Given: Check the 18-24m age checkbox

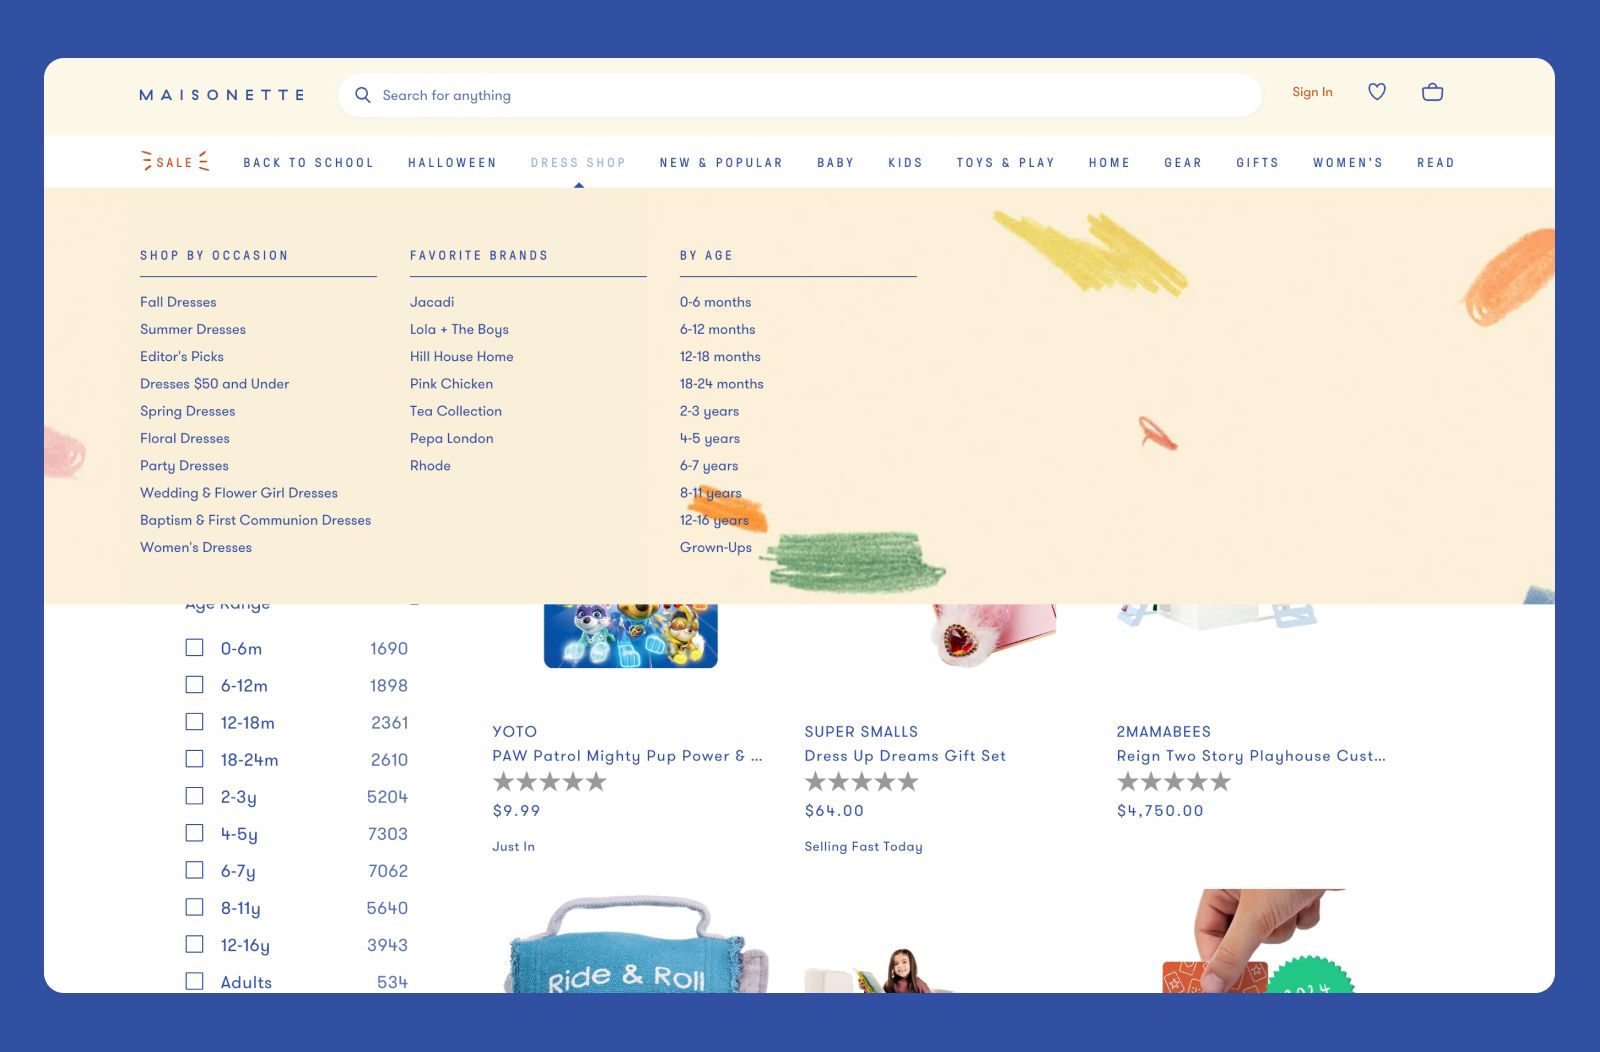Looking at the screenshot, I should click(x=194, y=759).
